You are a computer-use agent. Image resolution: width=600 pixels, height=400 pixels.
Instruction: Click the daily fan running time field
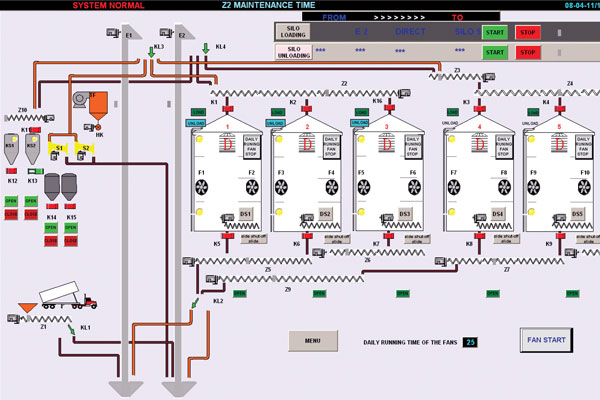pyautogui.click(x=470, y=342)
